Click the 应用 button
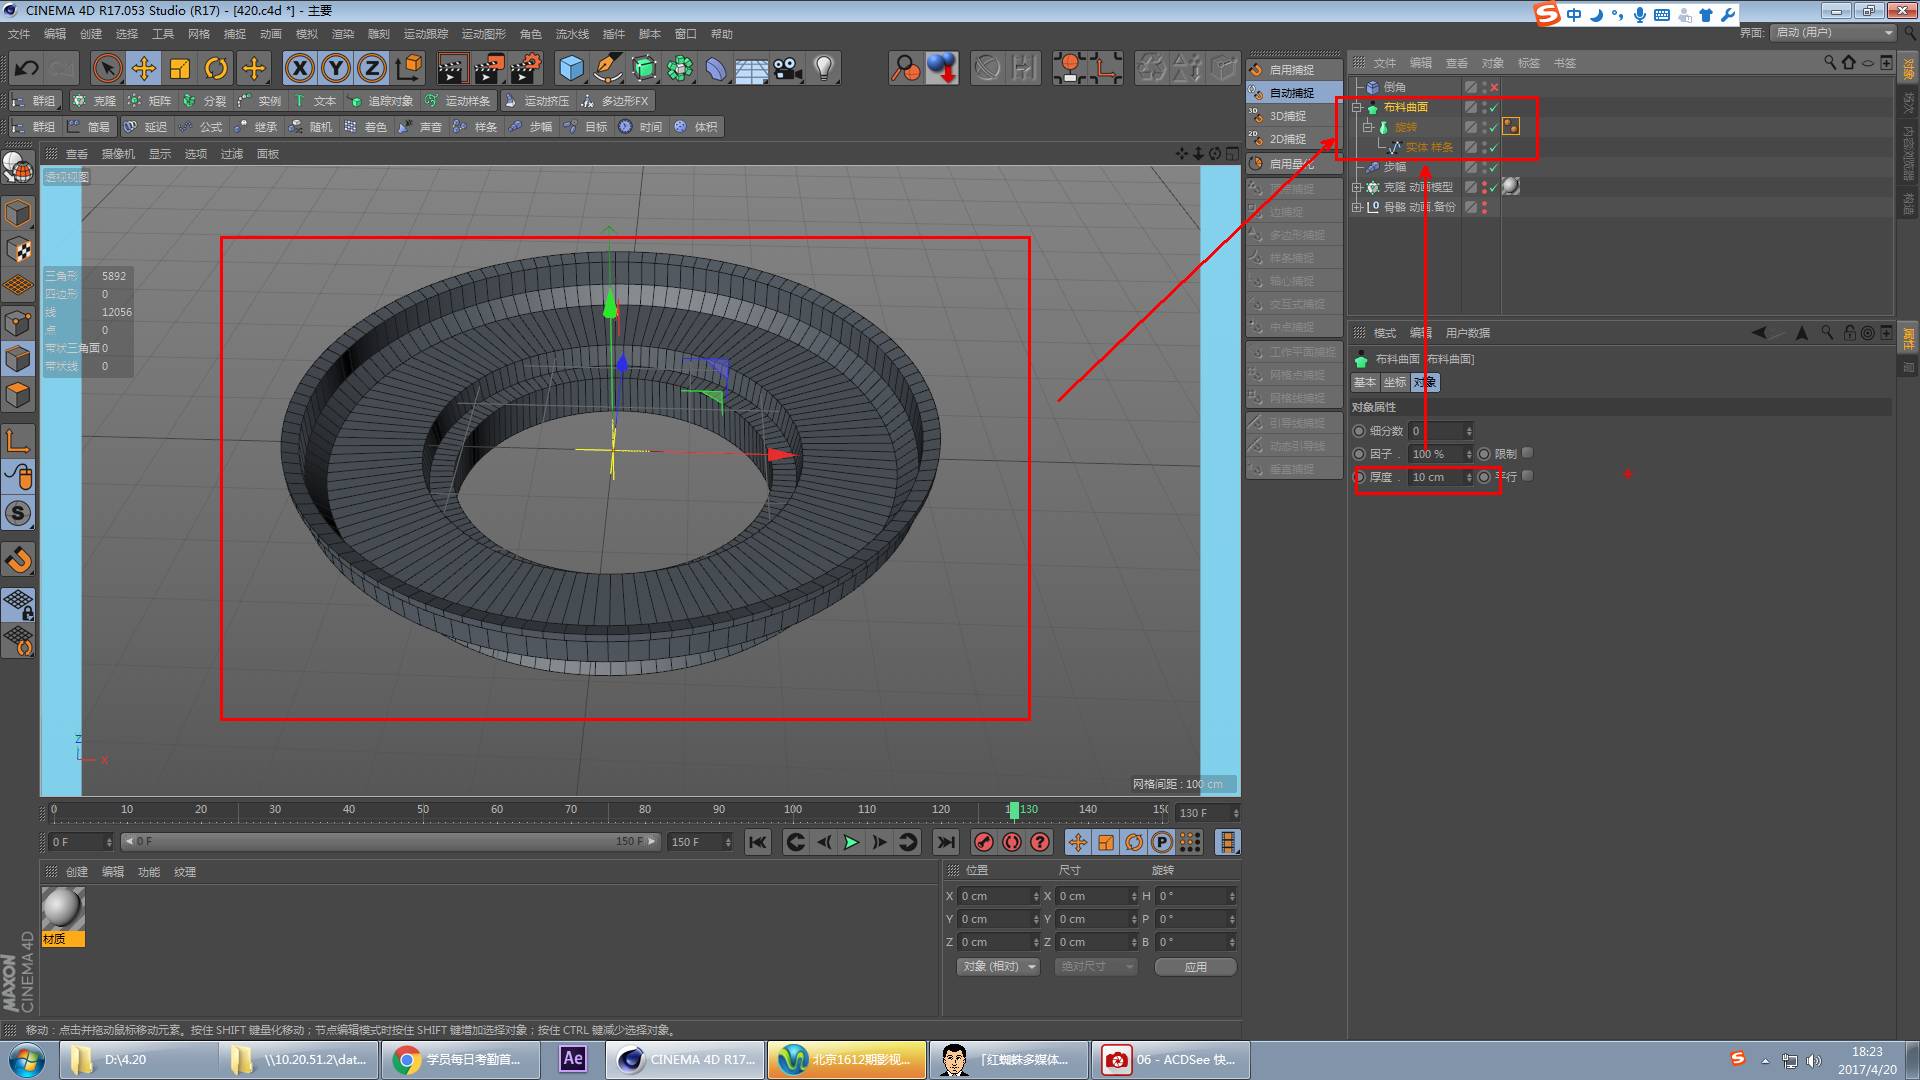The image size is (1920, 1080). [1195, 966]
